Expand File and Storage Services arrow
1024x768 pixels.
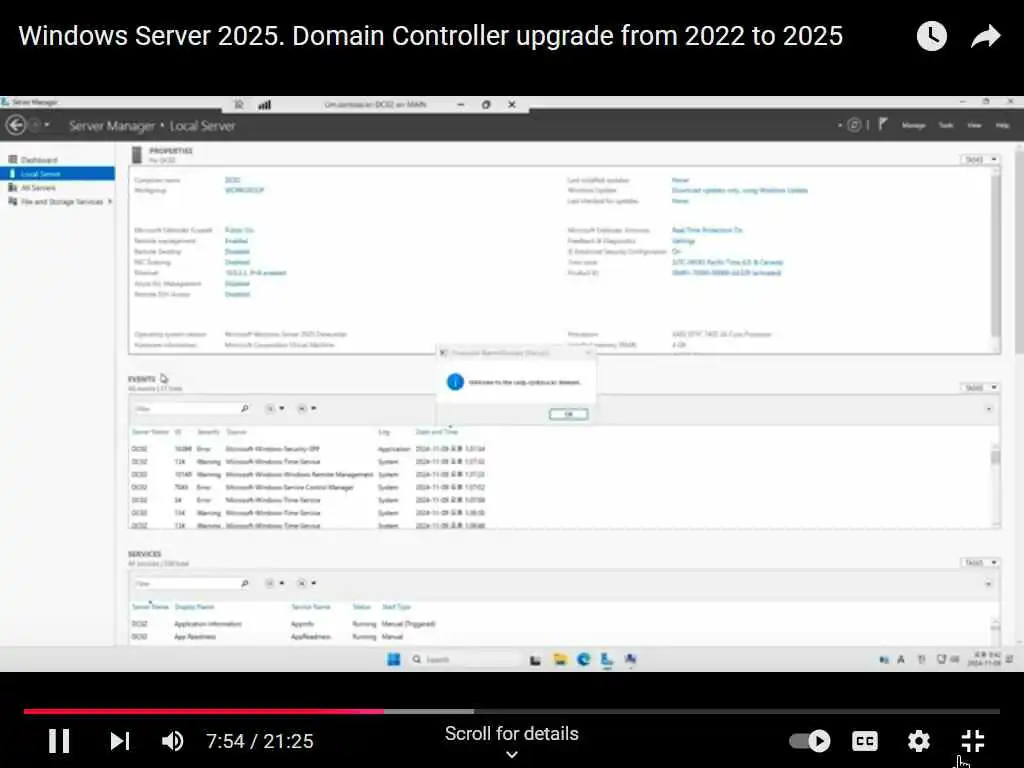click(x=110, y=202)
